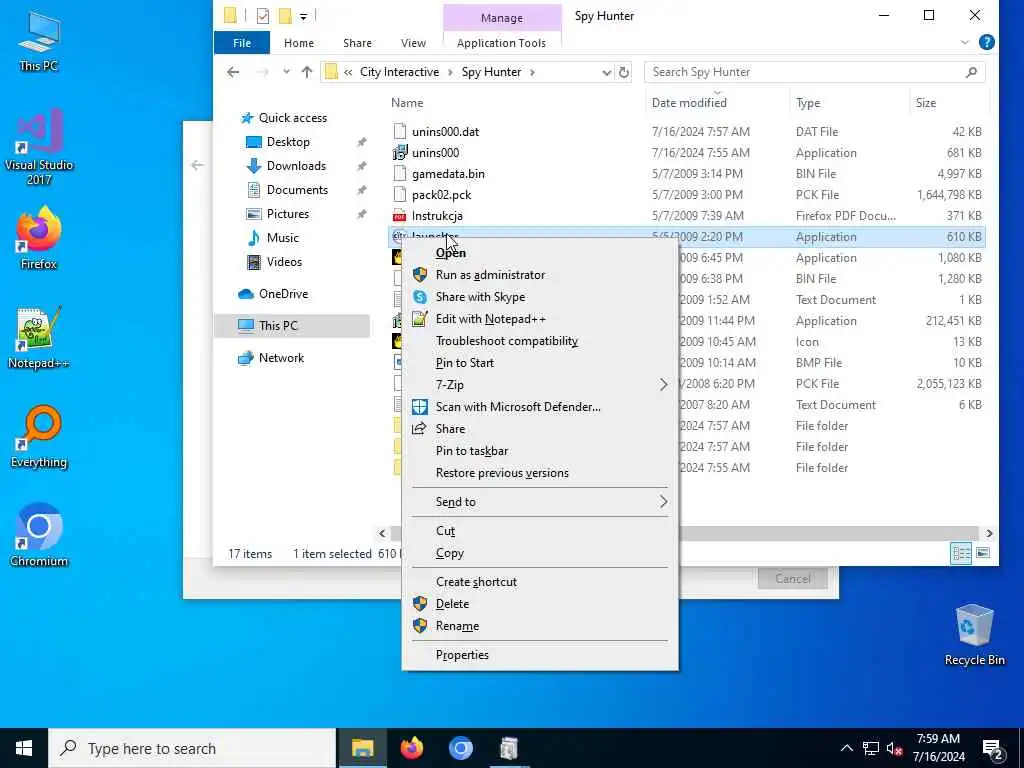Open the Firefox desktop shortcut
The image size is (1024, 768).
39,238
